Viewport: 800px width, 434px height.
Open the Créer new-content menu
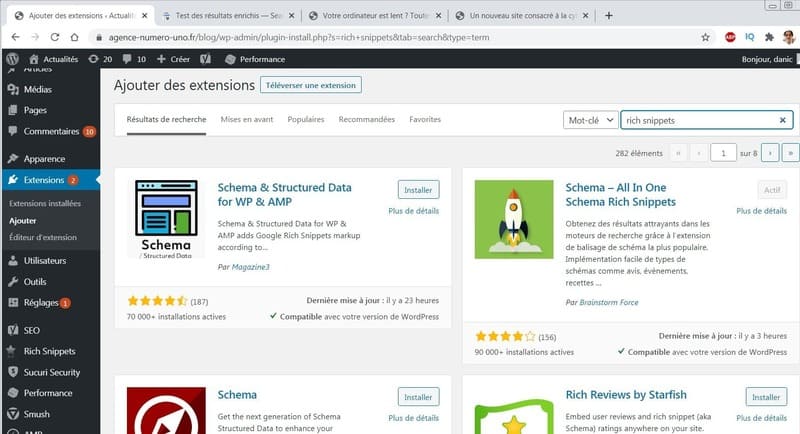coord(173,59)
